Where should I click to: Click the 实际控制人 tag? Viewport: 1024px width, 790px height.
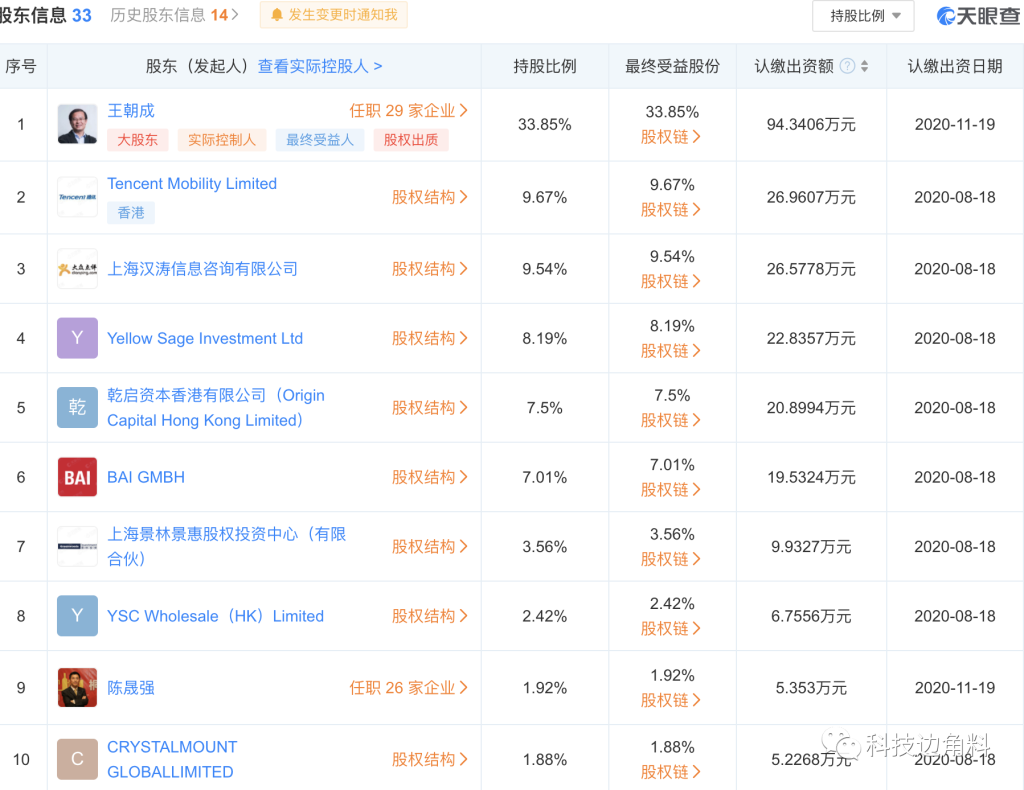[222, 140]
